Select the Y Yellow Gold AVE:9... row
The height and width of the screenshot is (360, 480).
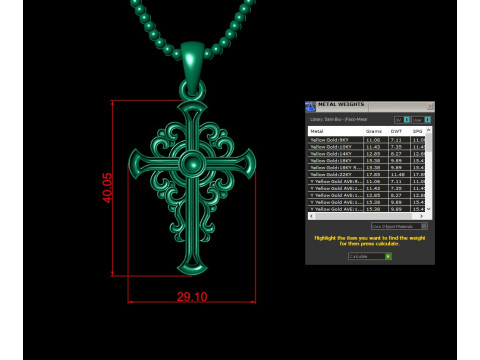(367, 181)
